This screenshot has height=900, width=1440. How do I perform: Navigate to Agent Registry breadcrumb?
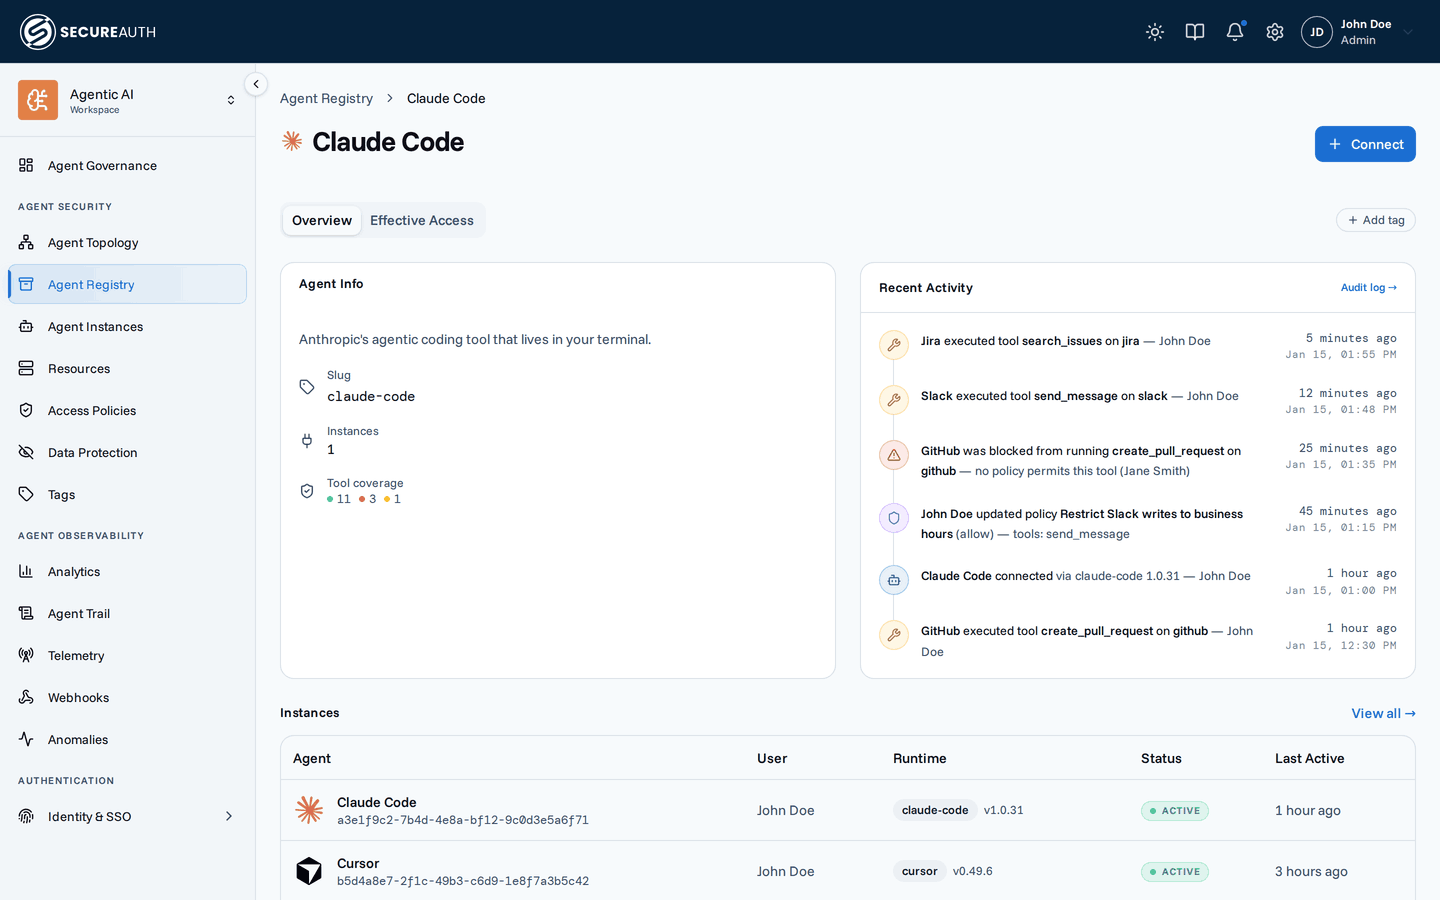tap(326, 98)
